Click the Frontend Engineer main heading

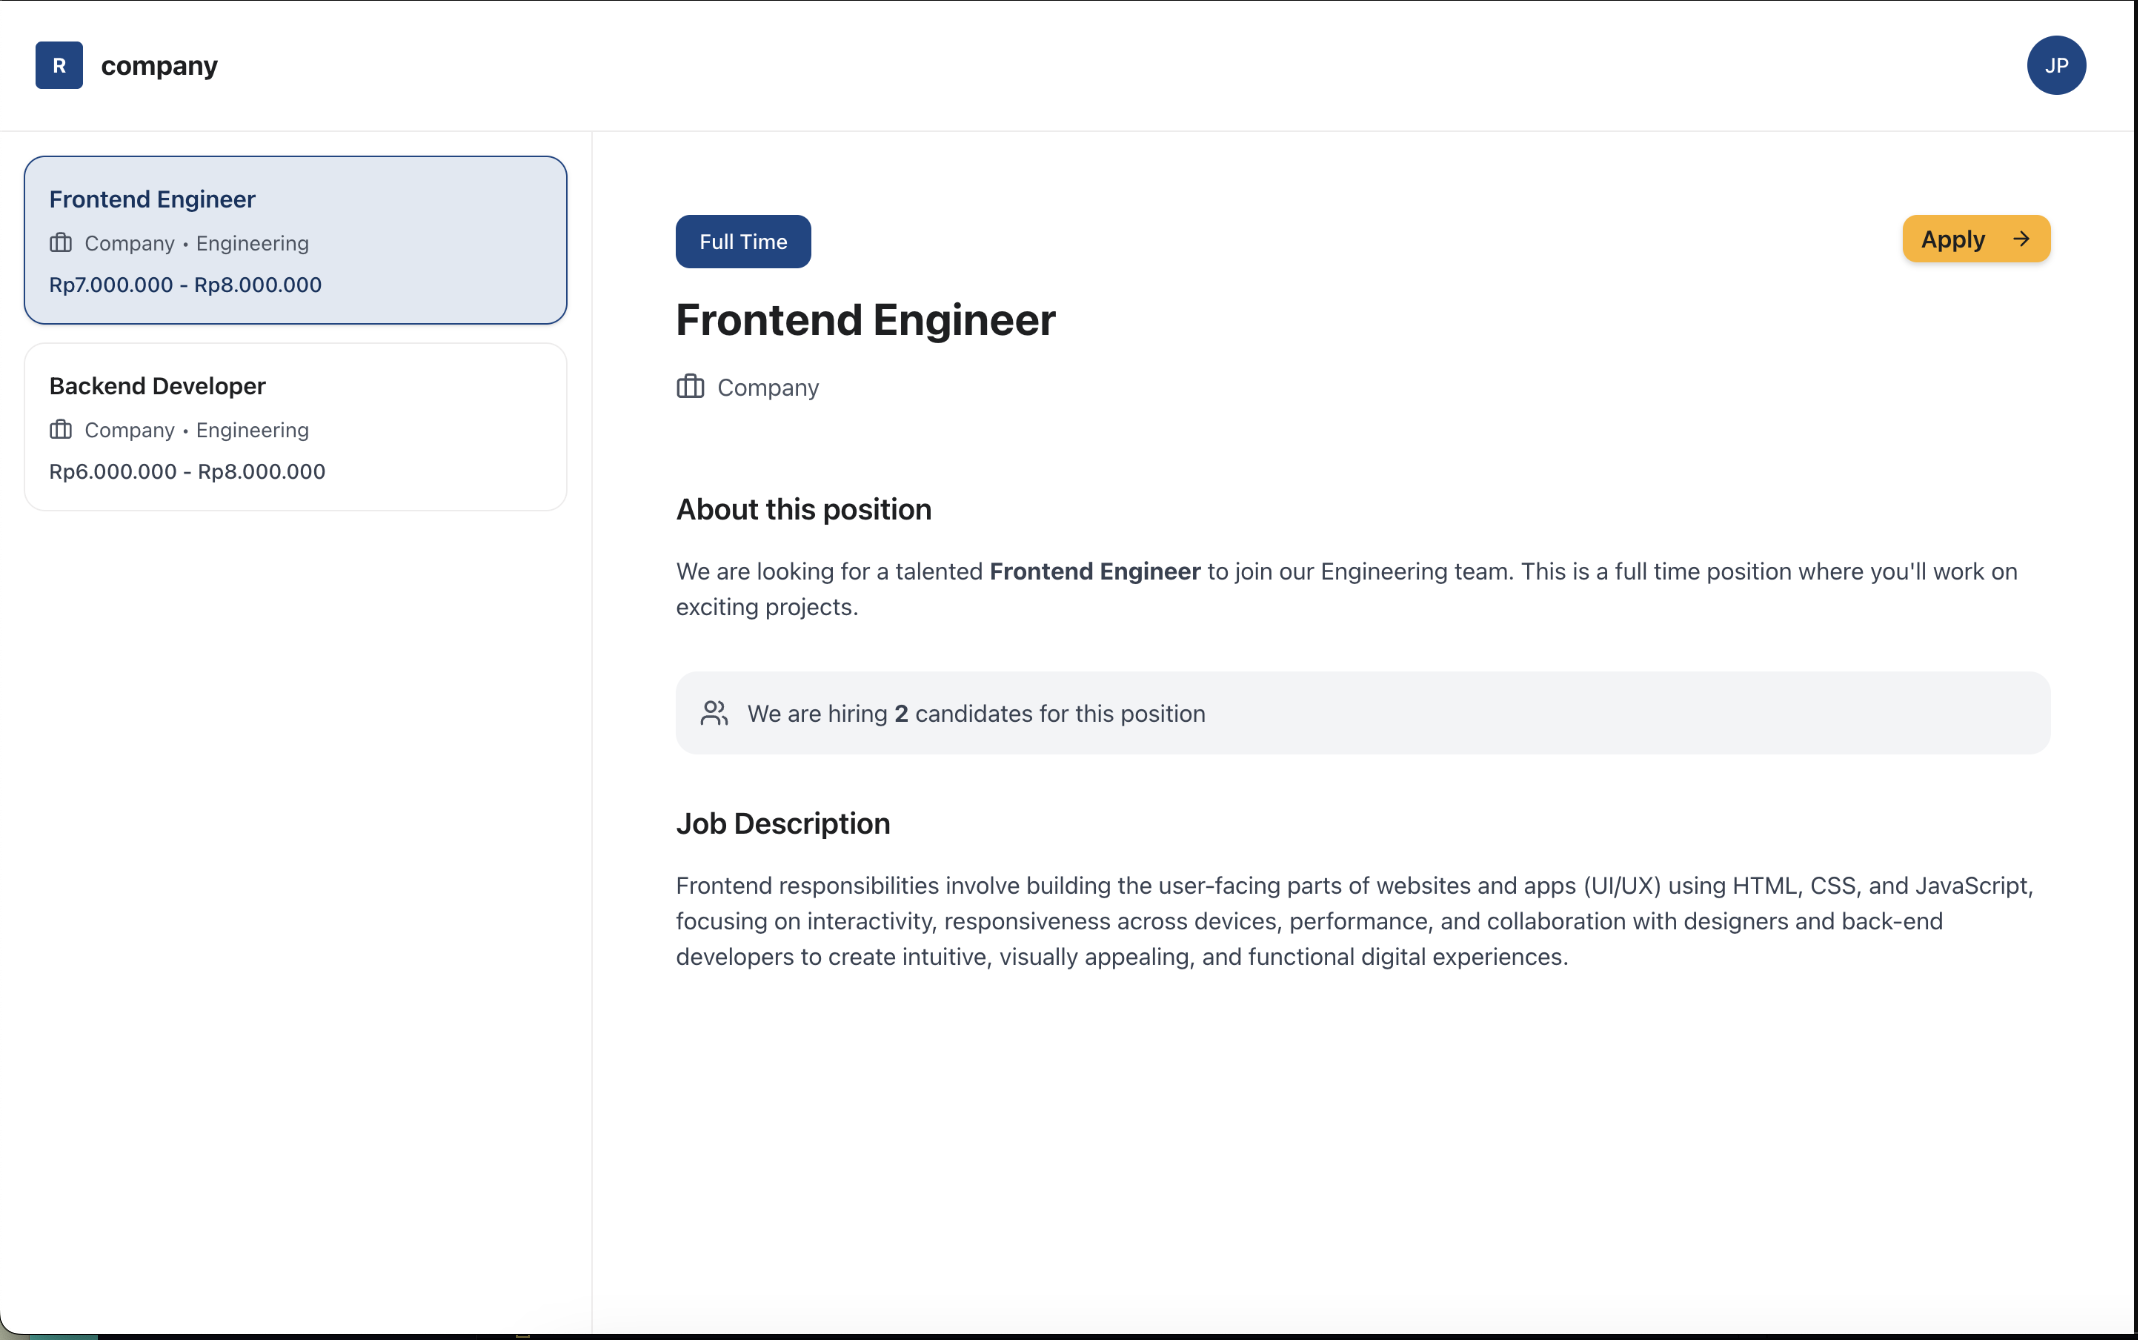click(865, 320)
